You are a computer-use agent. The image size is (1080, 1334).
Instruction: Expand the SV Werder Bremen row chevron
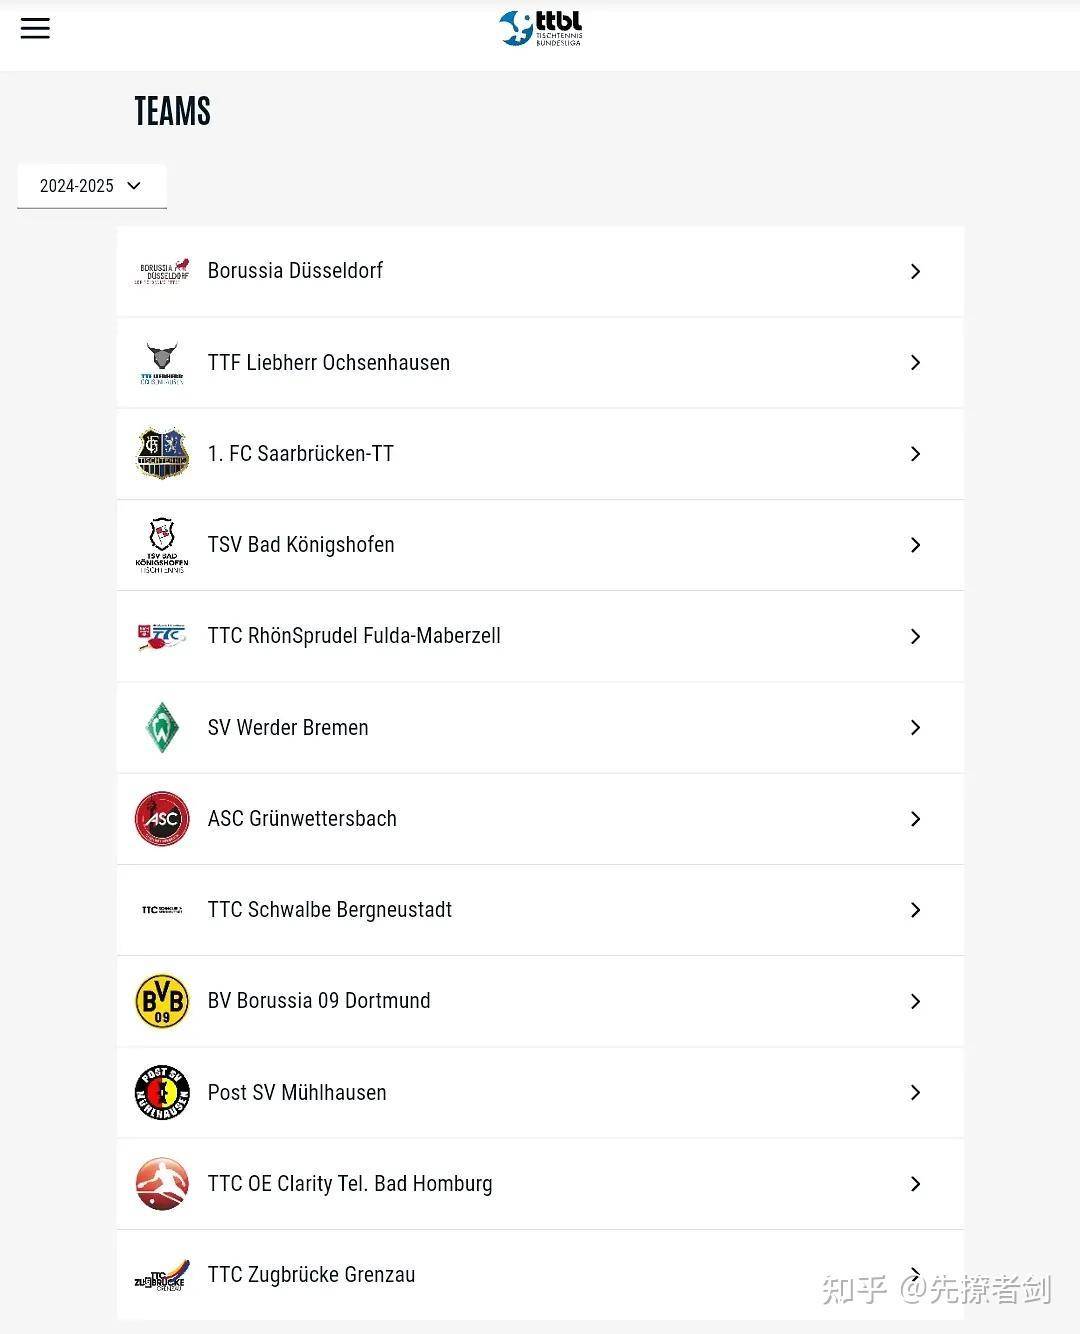(915, 728)
